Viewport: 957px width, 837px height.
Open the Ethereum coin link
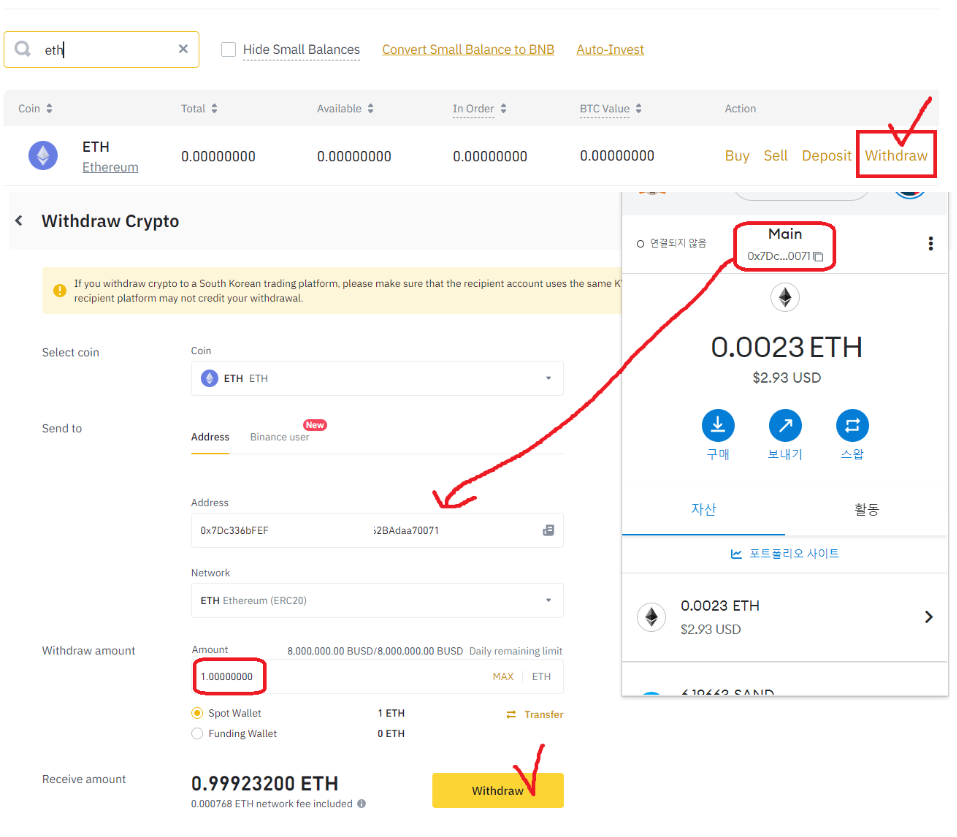110,167
